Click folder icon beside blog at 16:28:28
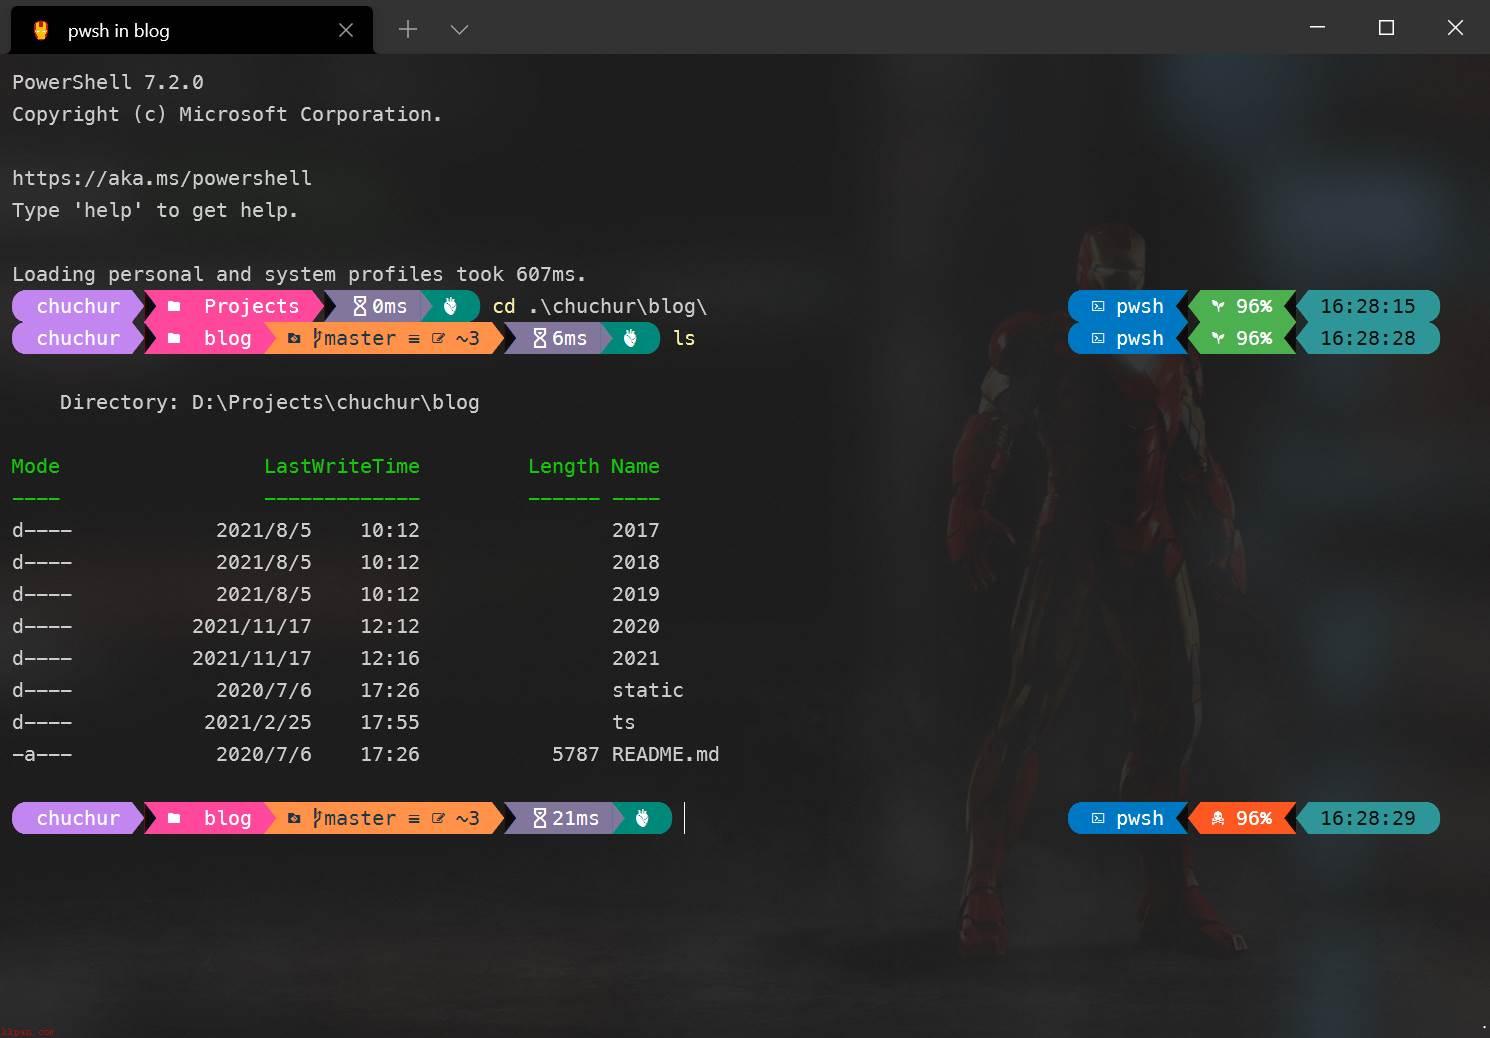 pyautogui.click(x=174, y=338)
